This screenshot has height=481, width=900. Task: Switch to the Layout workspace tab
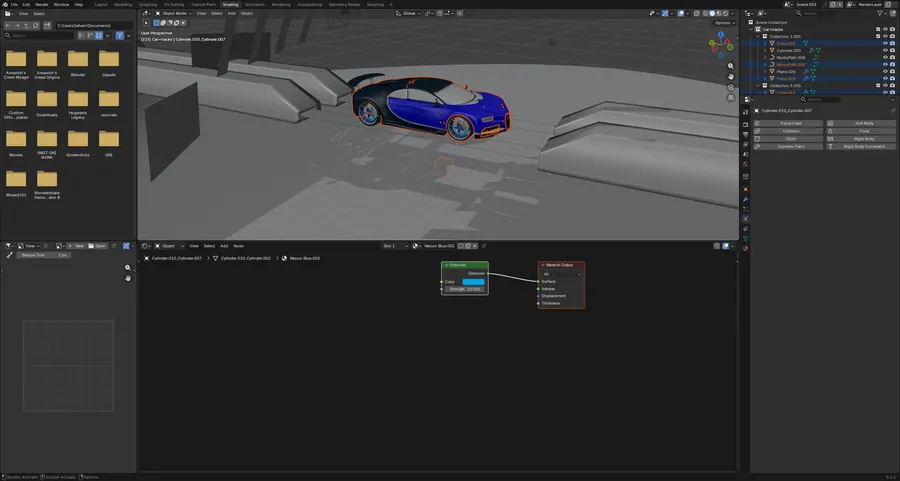click(x=101, y=5)
